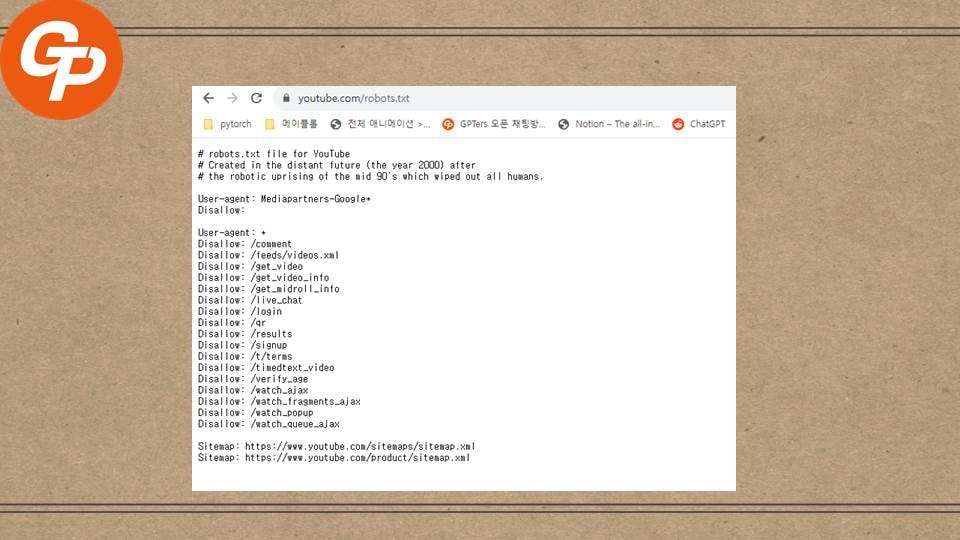960x540 pixels.
Task: Click the 'Disallow: /watch_queue_ajax' line
Action: pyautogui.click(x=268, y=424)
